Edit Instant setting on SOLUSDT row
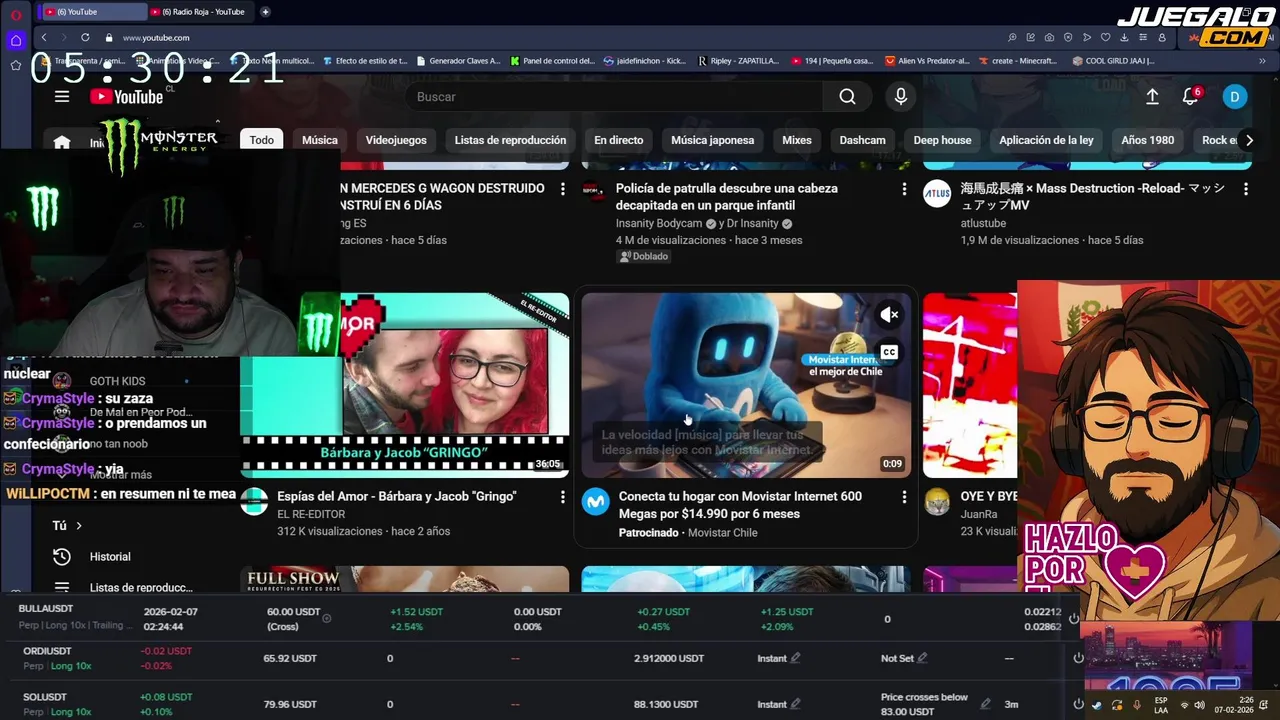This screenshot has height=720, width=1280. tap(796, 704)
